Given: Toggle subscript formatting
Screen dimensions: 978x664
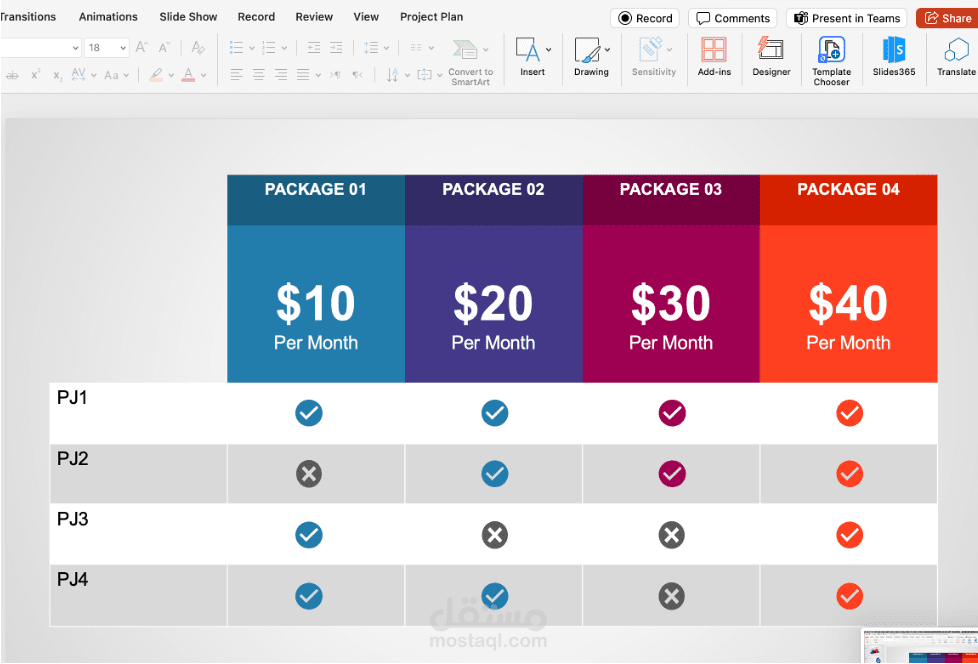Looking at the screenshot, I should 57,76.
